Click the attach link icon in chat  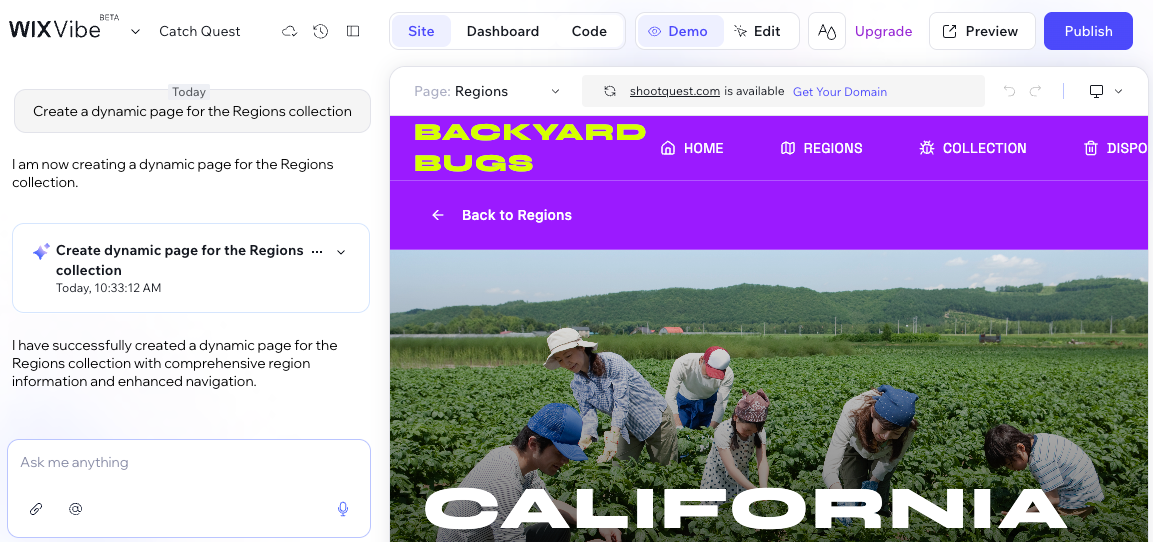click(x=36, y=509)
